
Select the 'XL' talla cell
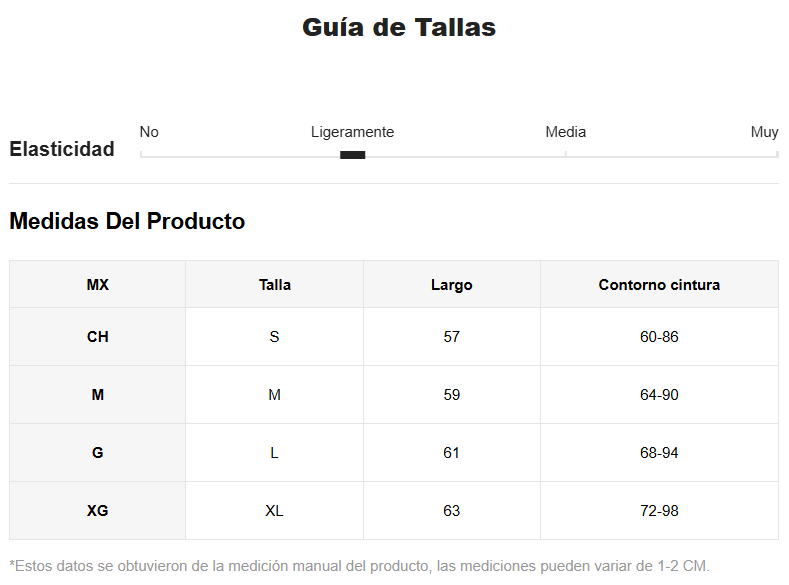coord(274,511)
